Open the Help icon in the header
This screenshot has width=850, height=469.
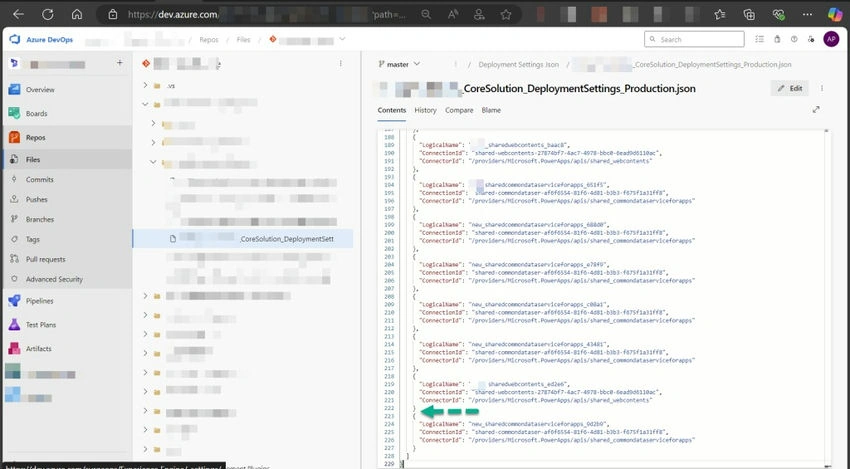point(794,39)
